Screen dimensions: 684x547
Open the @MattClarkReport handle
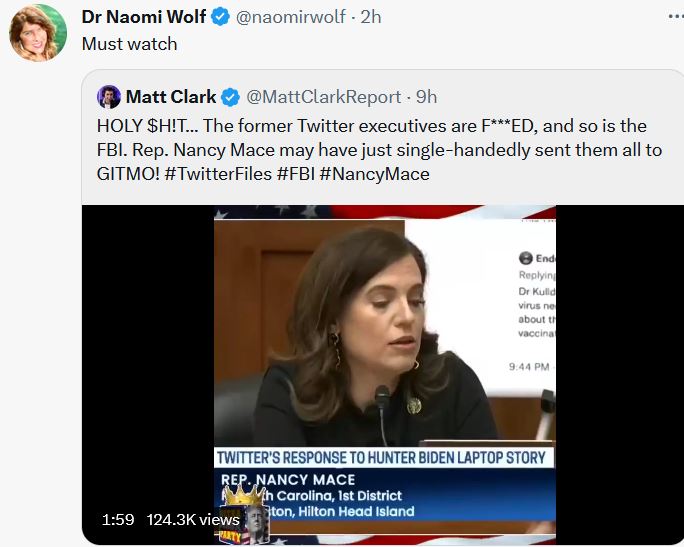[322, 97]
